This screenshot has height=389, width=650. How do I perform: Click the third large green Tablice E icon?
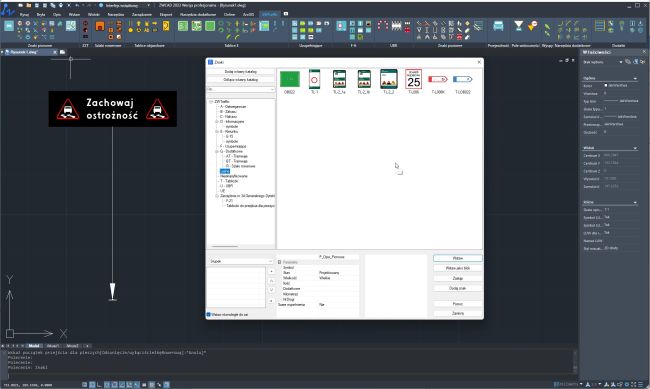[x=210, y=26]
